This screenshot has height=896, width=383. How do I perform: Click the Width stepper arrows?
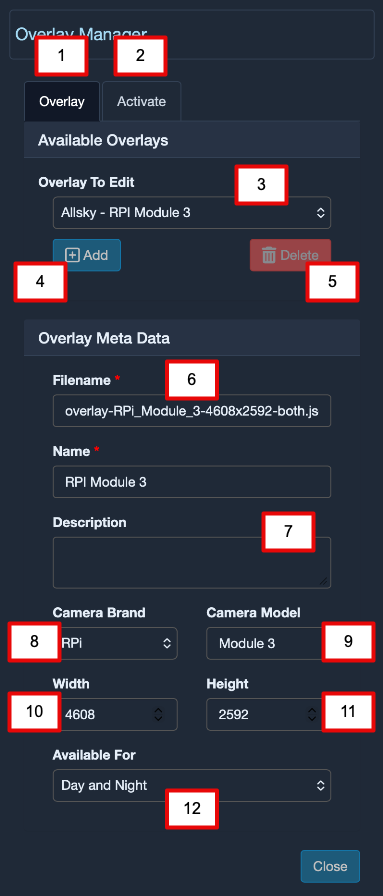point(158,714)
